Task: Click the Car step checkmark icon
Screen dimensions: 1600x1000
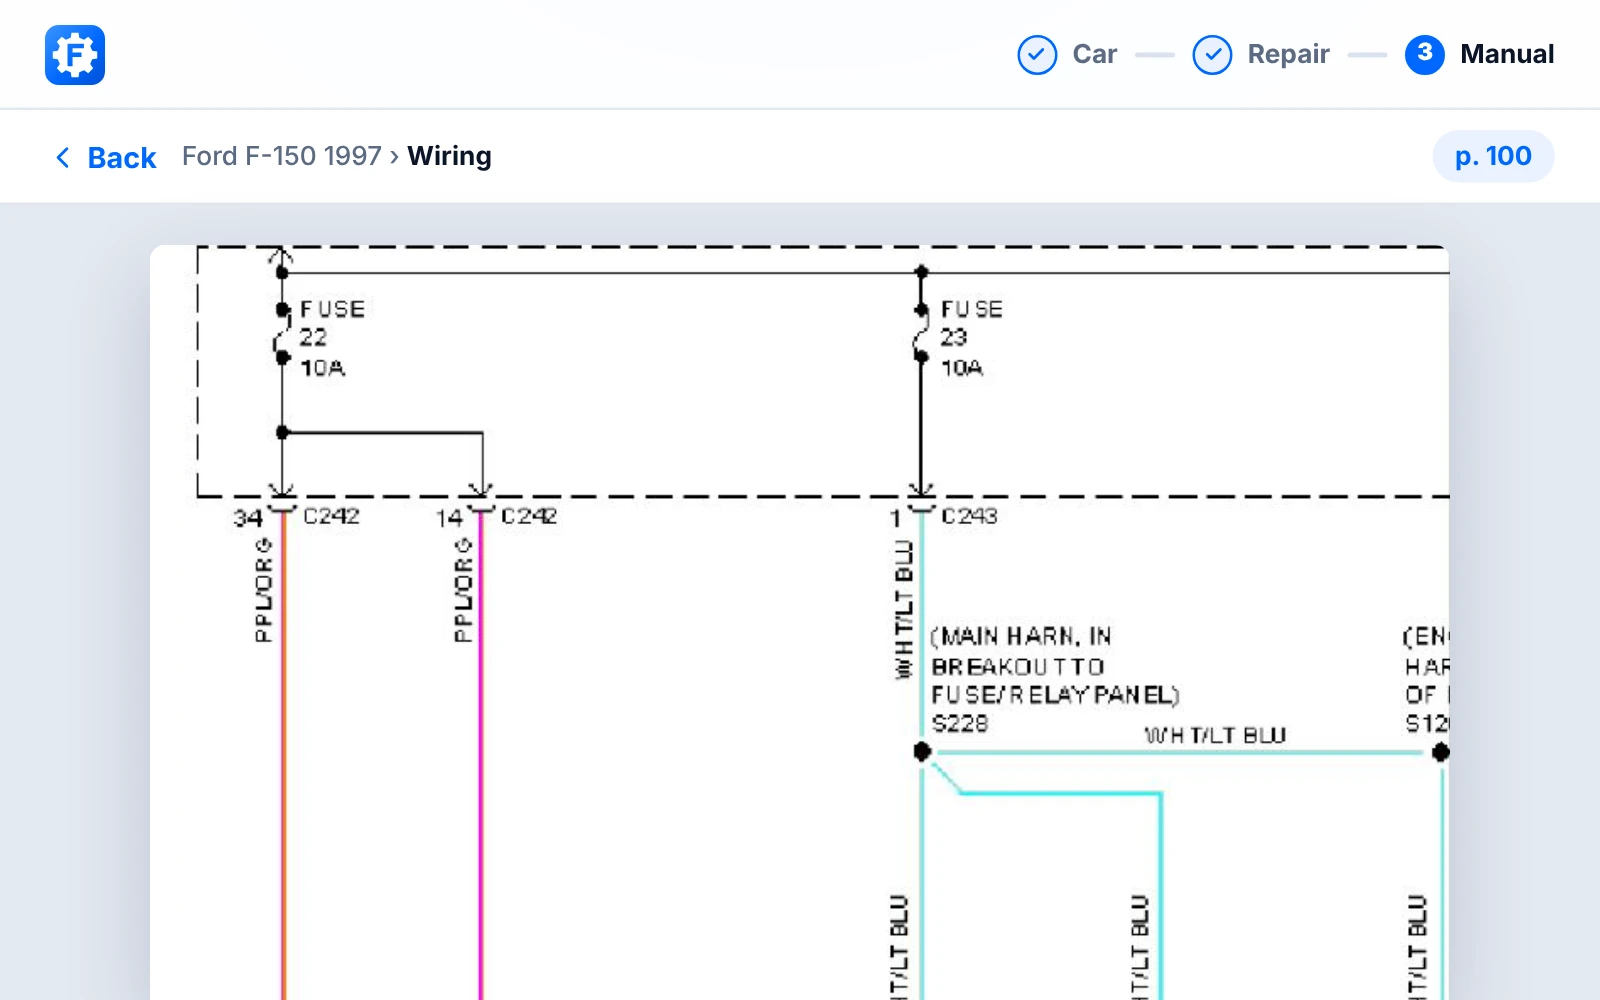Action: click(1037, 55)
